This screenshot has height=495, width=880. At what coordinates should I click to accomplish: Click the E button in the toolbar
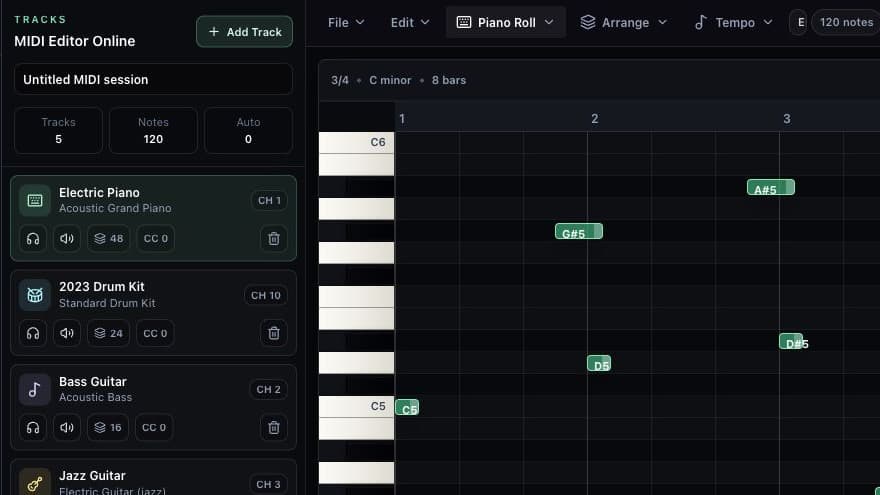coord(798,22)
